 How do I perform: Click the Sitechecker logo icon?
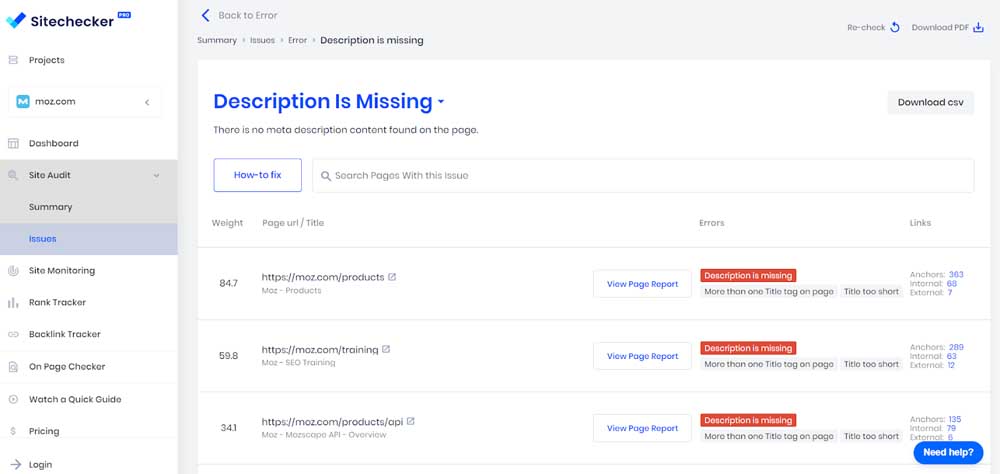(x=16, y=20)
